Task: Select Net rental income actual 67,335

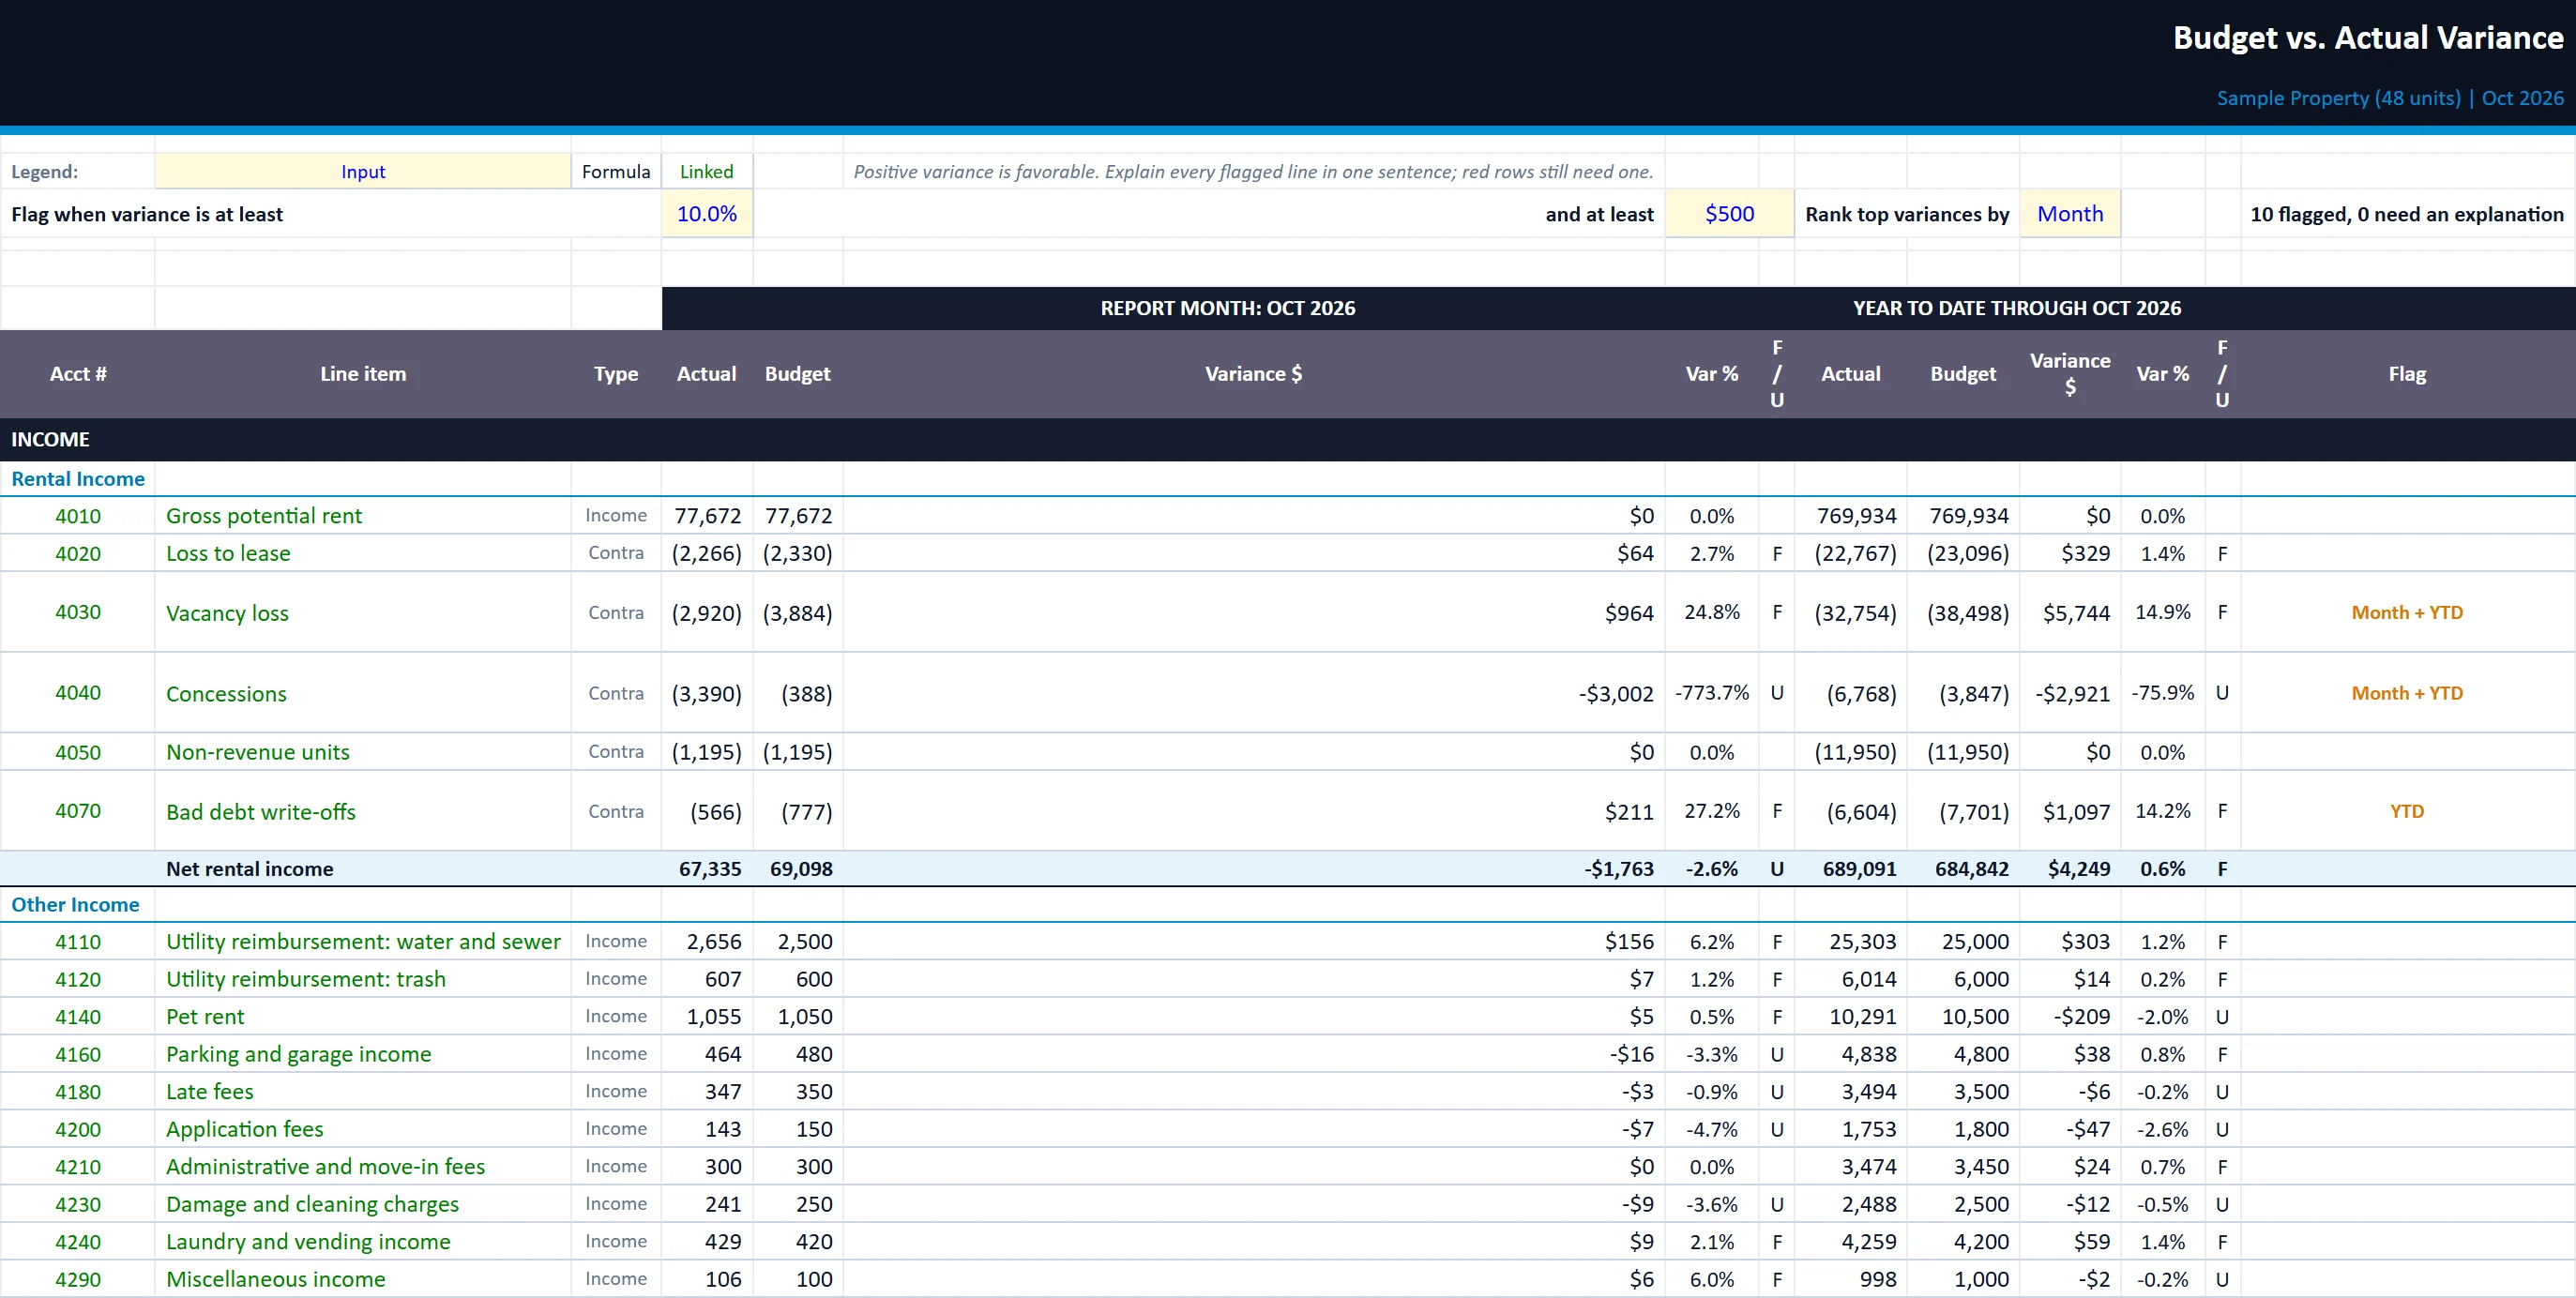Action: 706,869
